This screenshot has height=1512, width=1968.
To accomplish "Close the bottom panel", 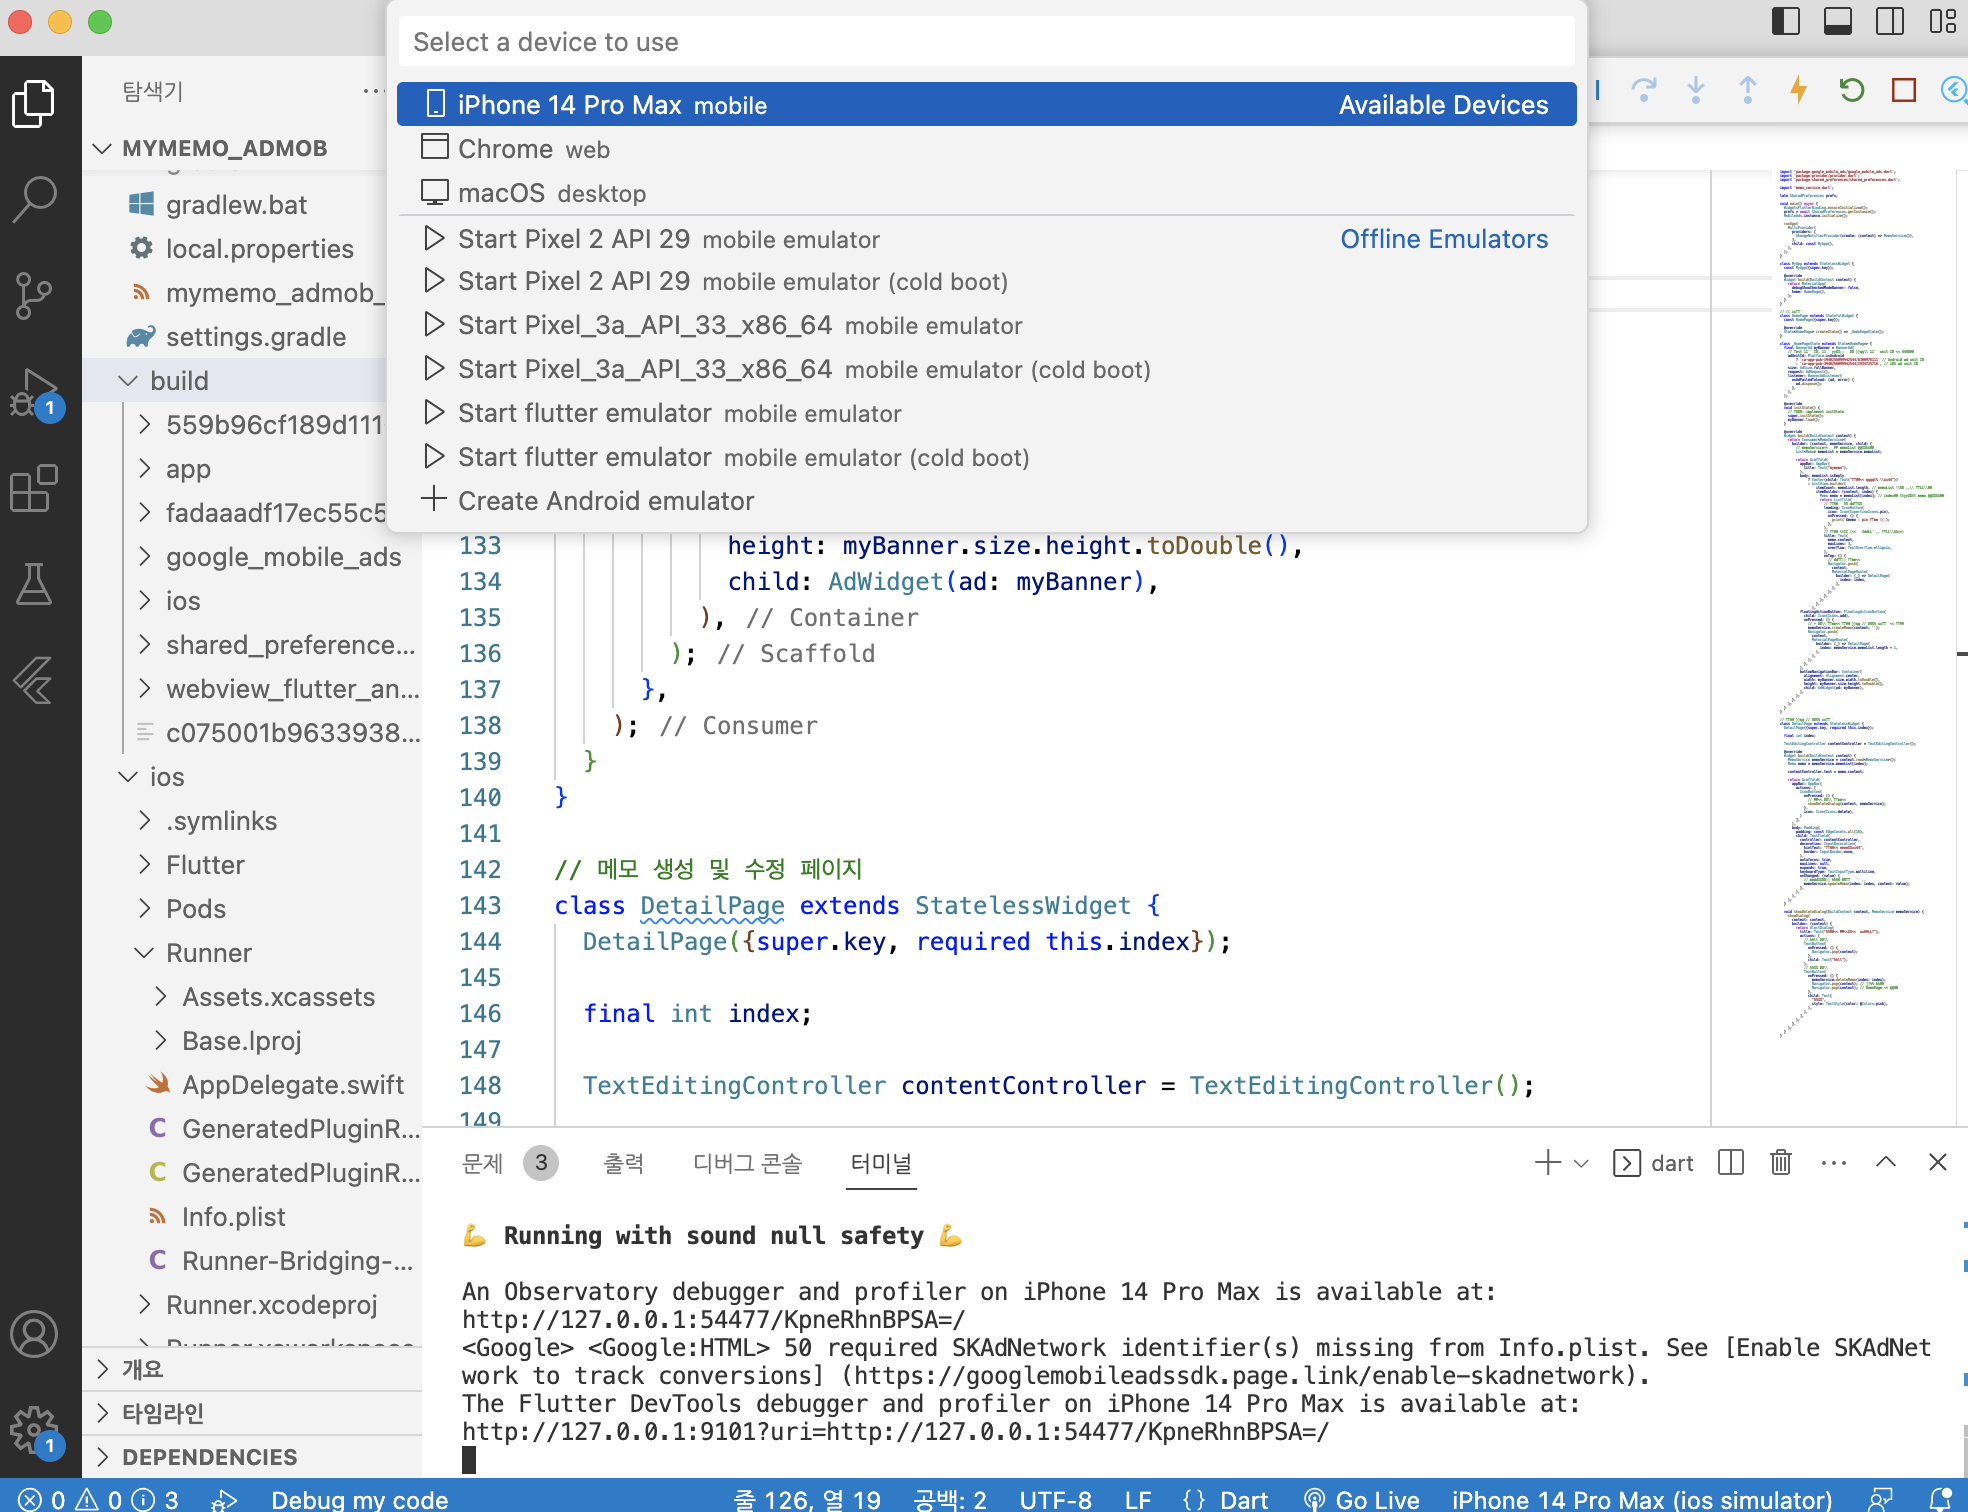I will [1938, 1162].
